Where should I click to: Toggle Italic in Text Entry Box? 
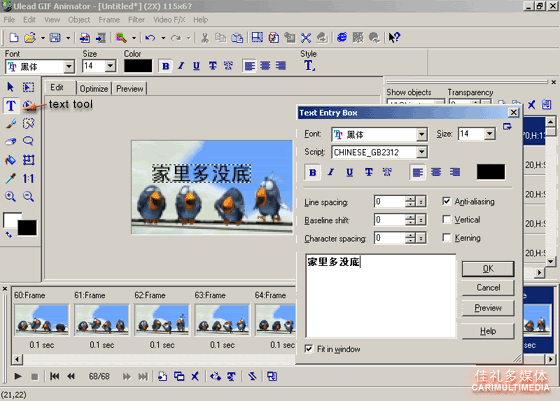(x=331, y=172)
